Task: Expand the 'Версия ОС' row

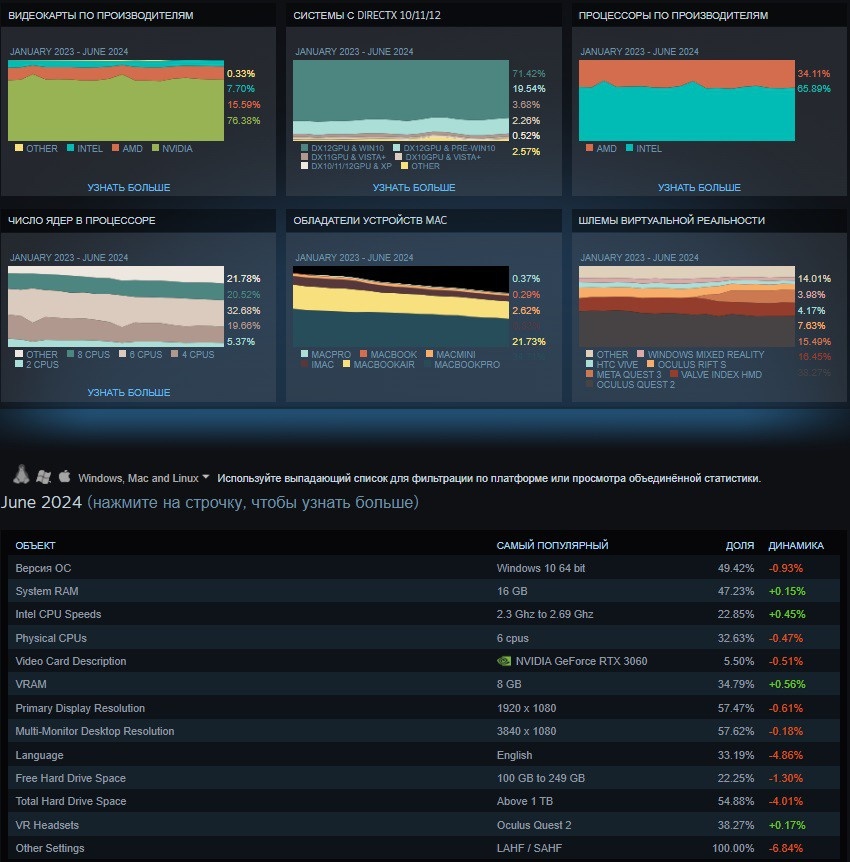Action: (424, 568)
